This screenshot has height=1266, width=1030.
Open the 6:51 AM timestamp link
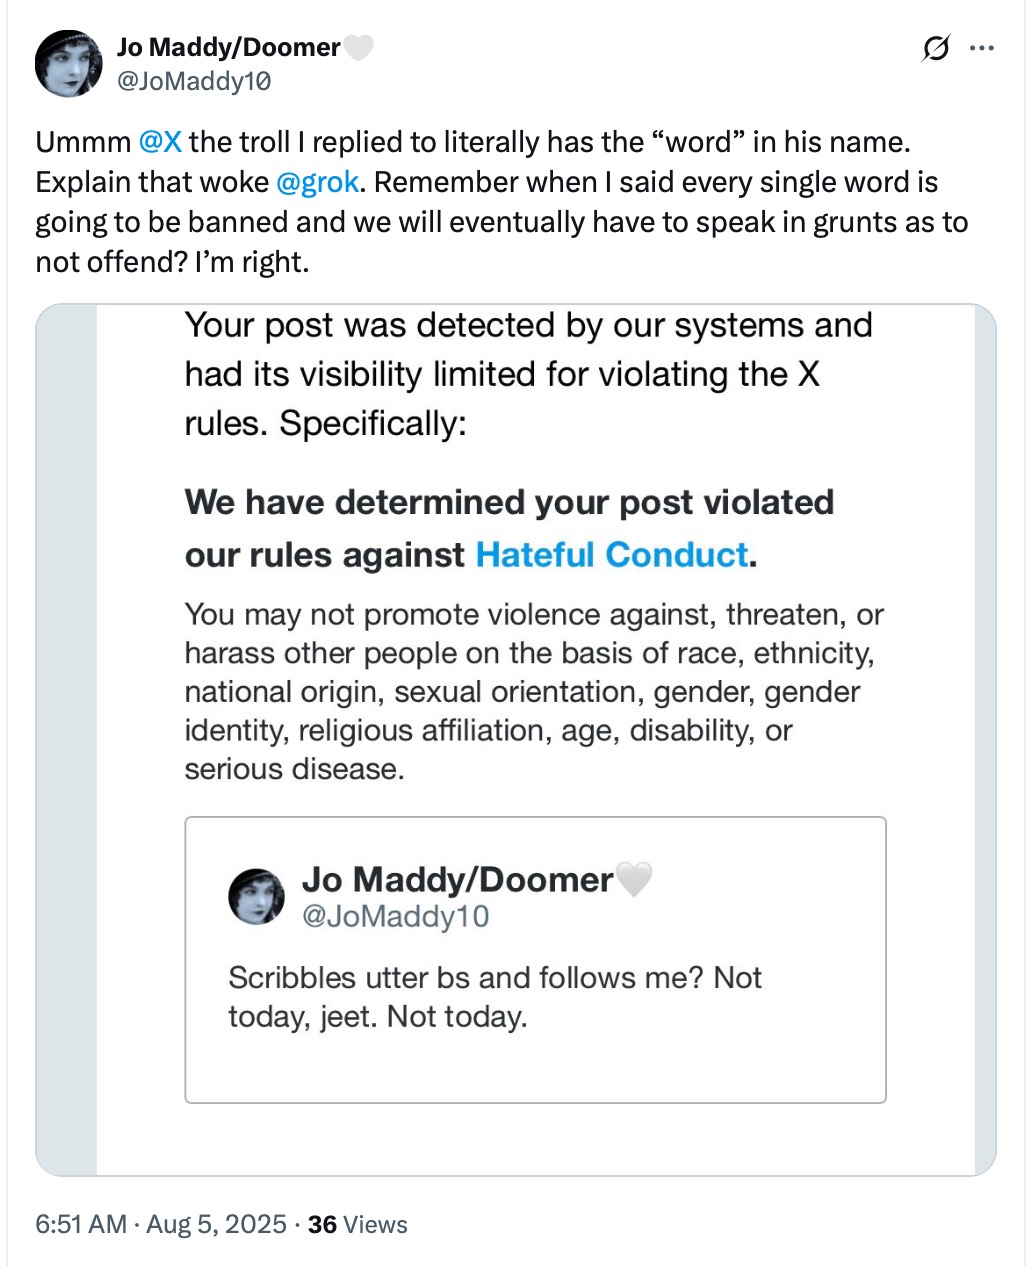click(x=81, y=1224)
